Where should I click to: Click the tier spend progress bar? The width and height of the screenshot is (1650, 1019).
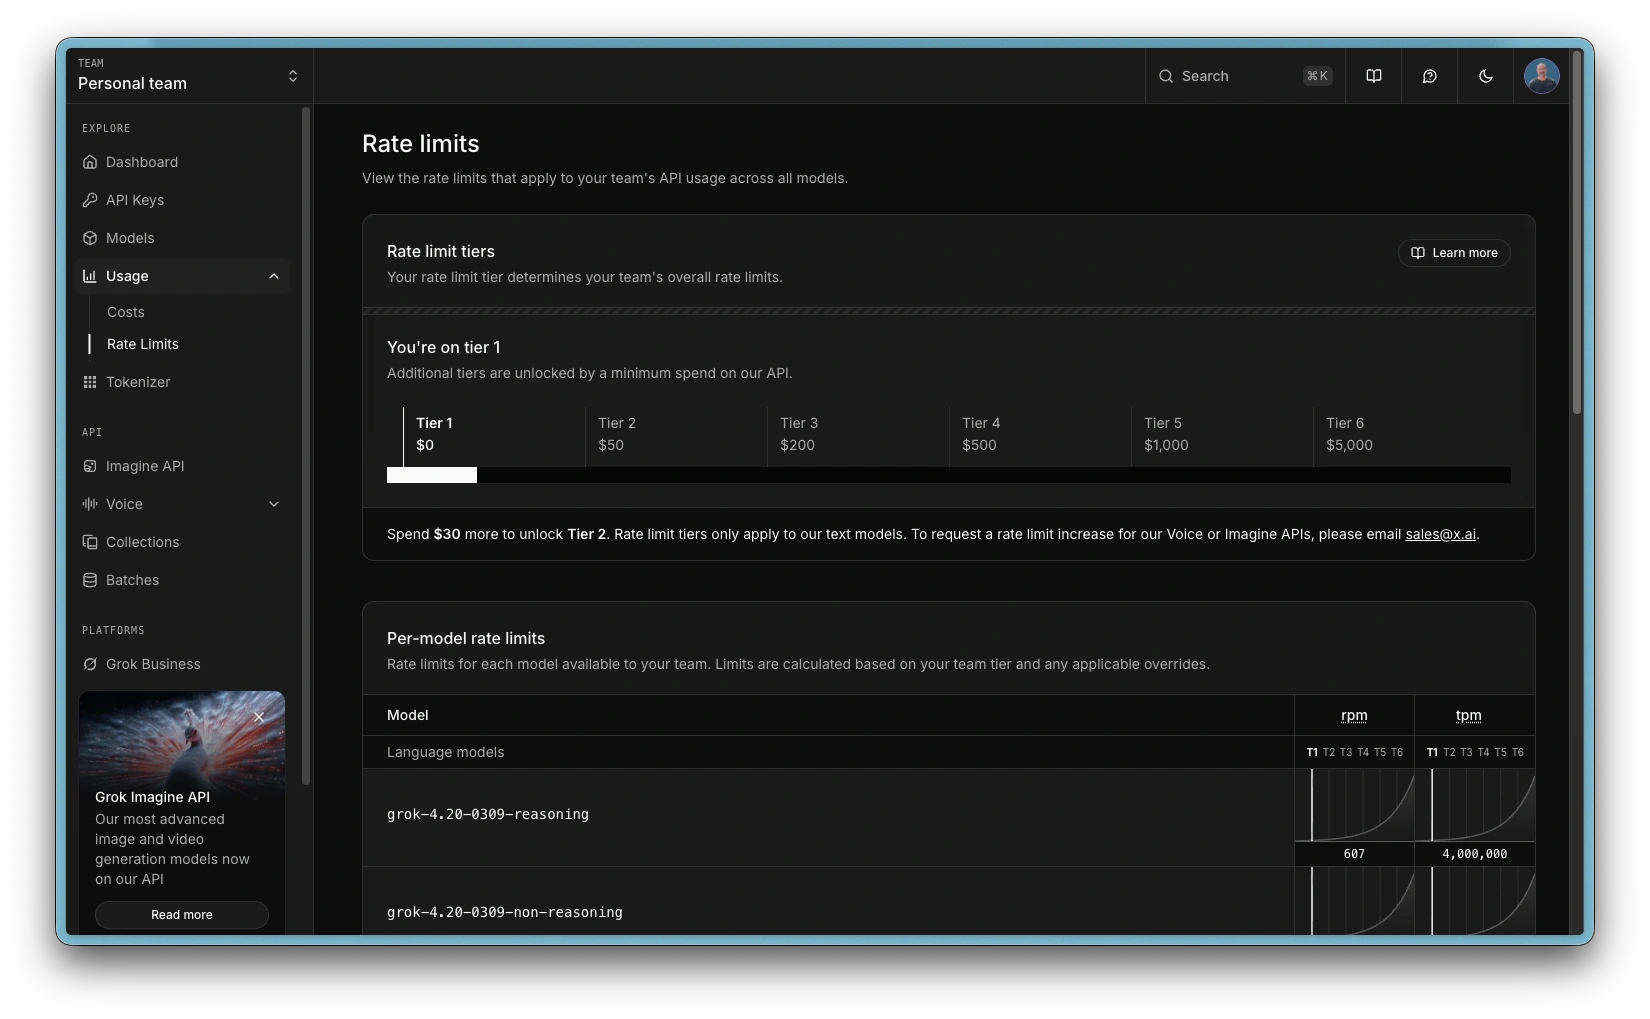pyautogui.click(x=948, y=475)
